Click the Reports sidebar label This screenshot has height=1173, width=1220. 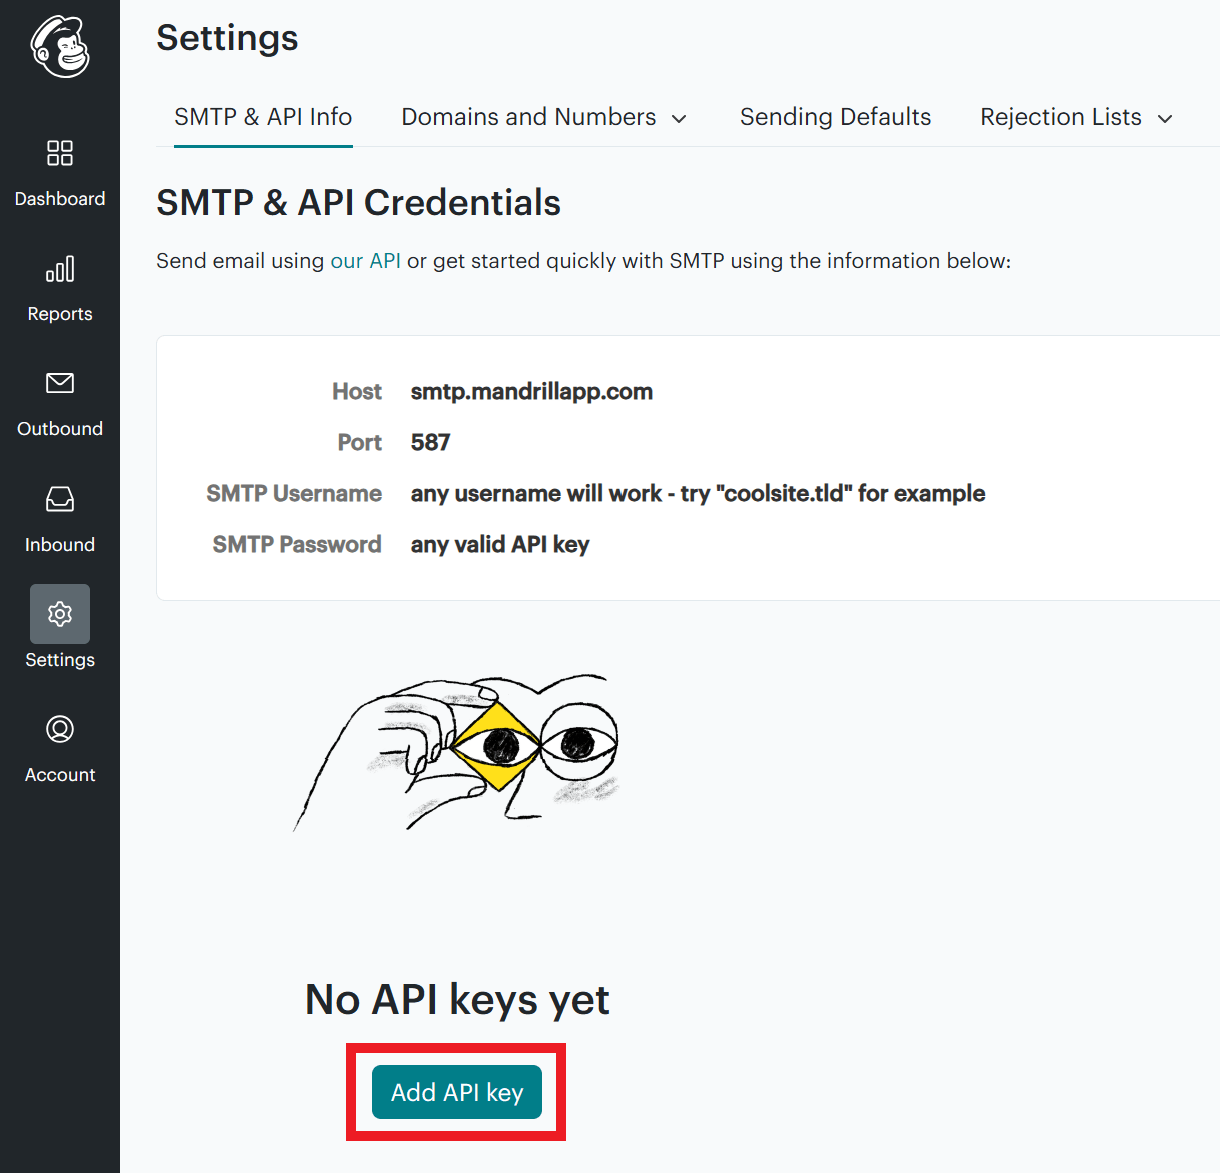tap(60, 314)
